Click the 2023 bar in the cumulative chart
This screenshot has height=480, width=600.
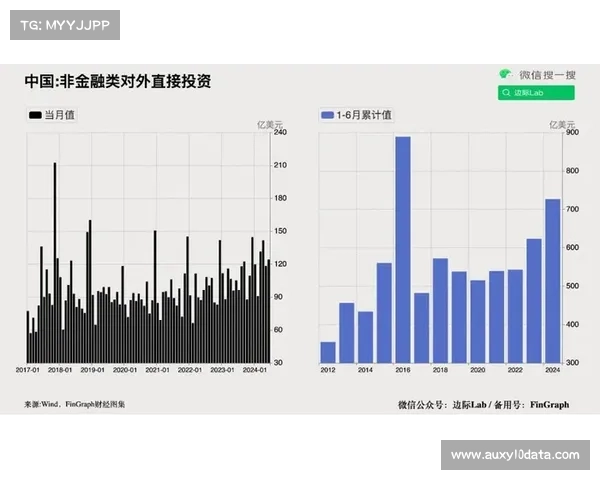point(534,301)
